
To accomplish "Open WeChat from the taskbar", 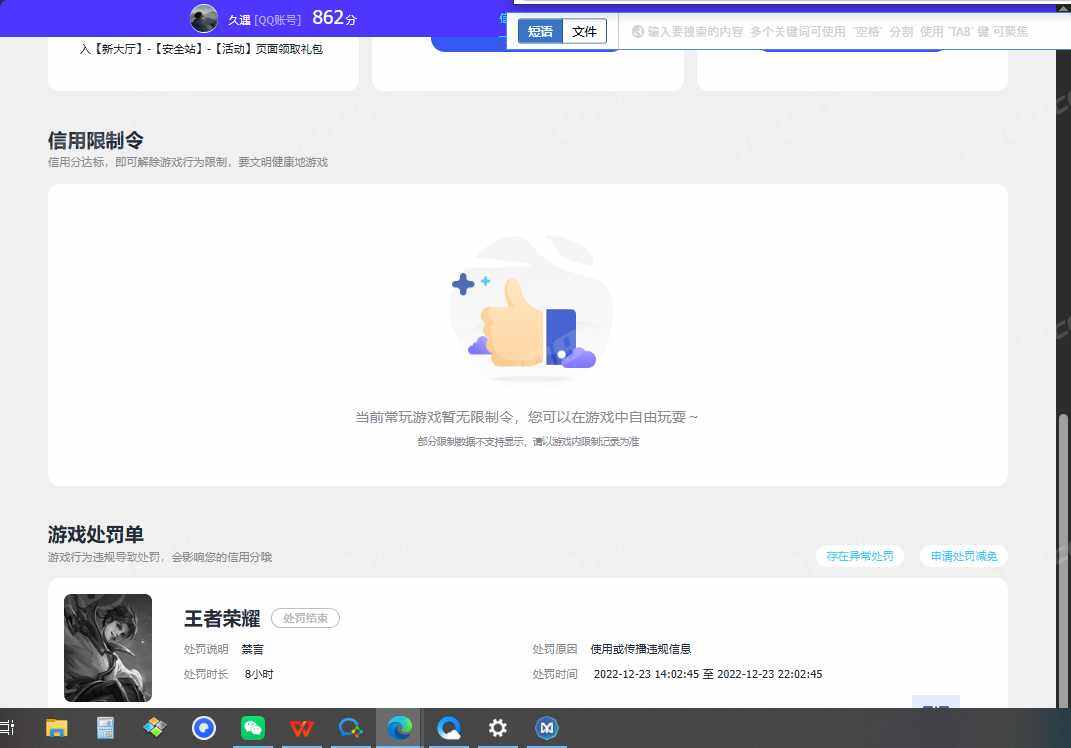I will 253,728.
